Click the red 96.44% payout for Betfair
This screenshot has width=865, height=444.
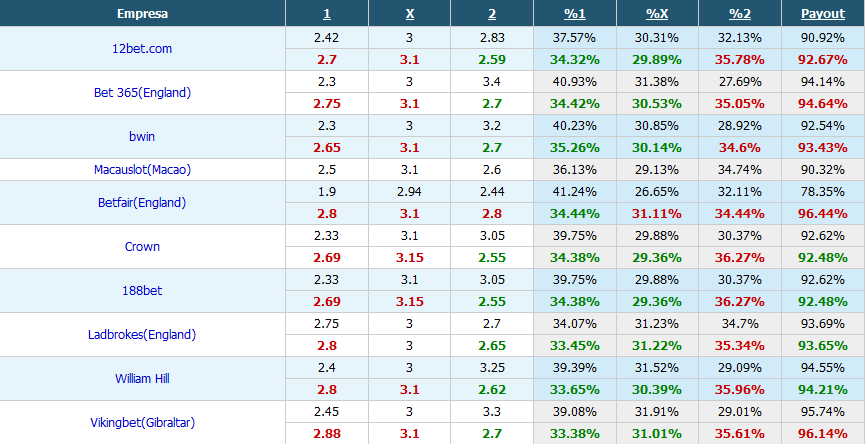click(823, 214)
